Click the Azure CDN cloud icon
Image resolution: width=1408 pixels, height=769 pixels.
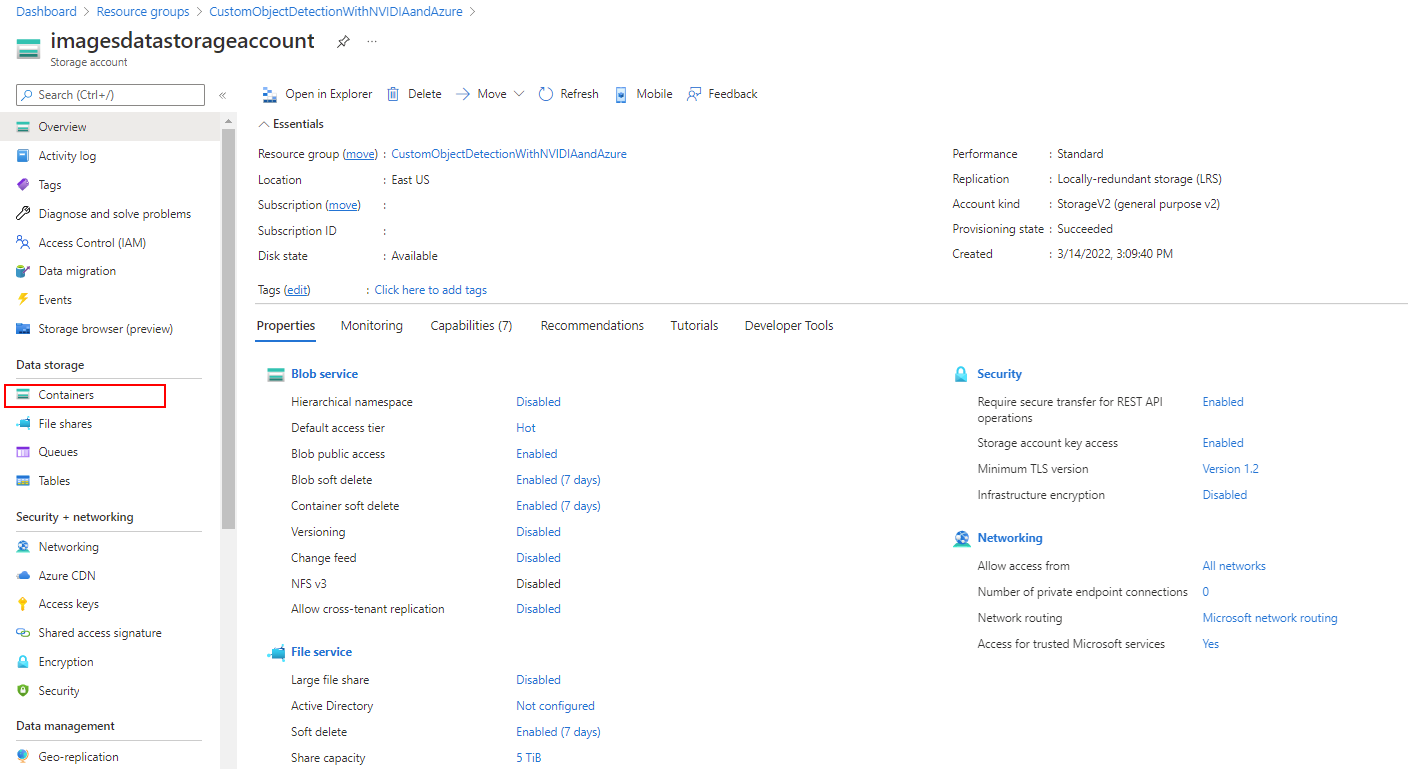23,576
